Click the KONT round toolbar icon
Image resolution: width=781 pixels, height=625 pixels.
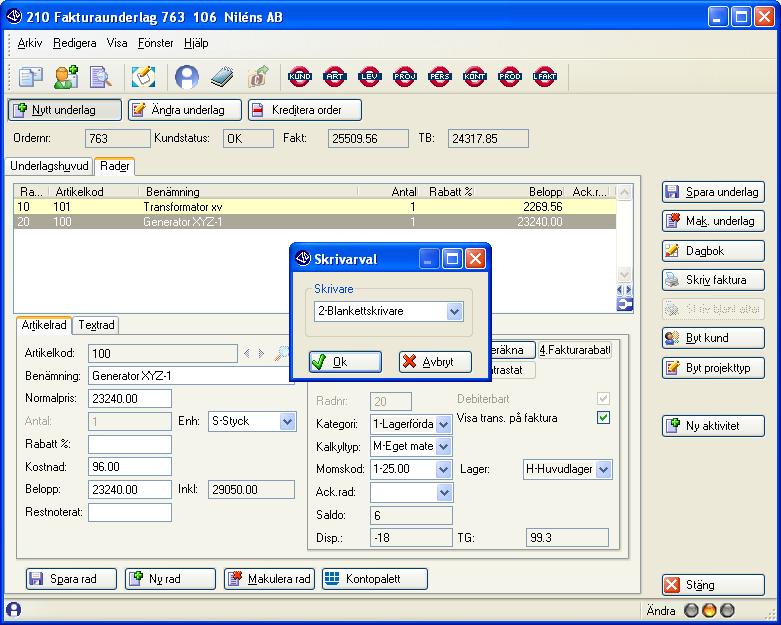(x=474, y=76)
